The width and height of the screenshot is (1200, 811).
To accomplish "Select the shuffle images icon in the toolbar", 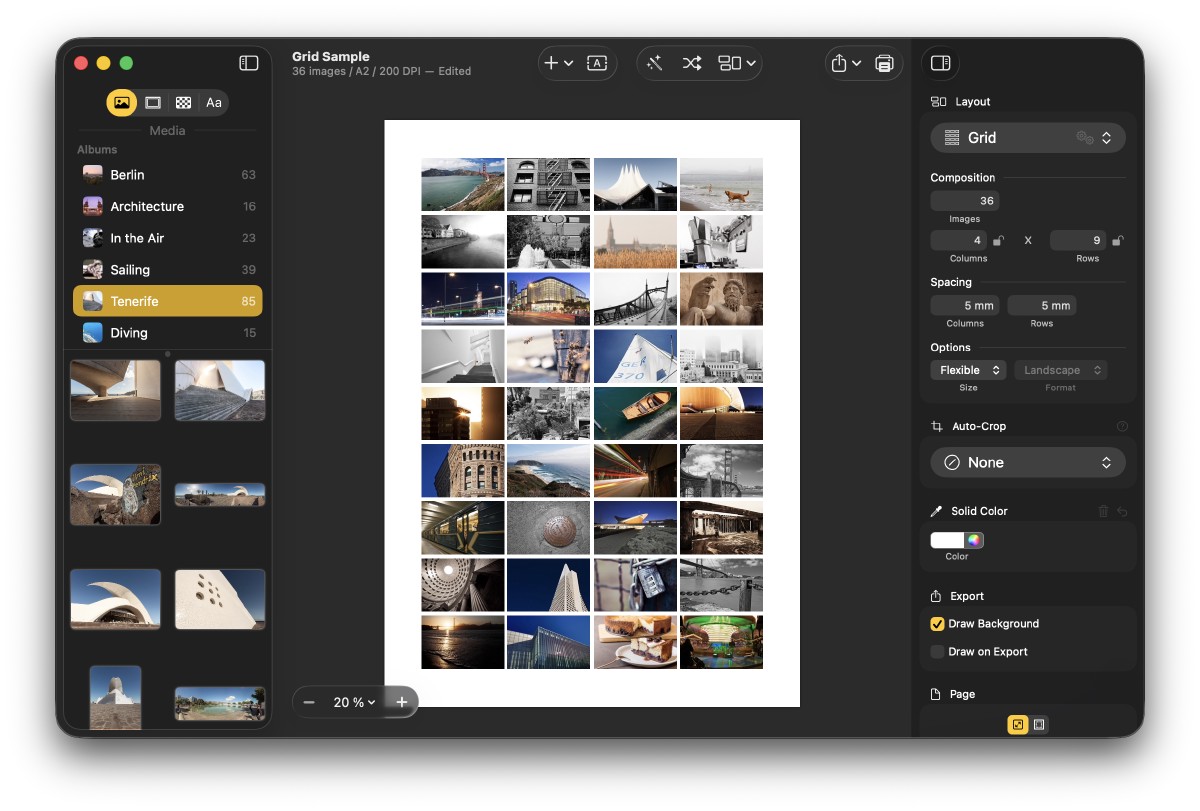I will (x=692, y=63).
